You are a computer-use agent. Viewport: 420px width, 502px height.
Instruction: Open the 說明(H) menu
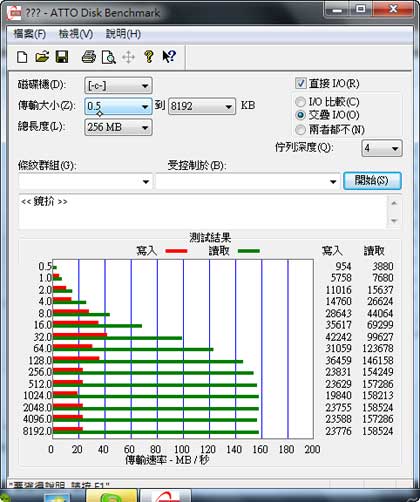click(123, 34)
